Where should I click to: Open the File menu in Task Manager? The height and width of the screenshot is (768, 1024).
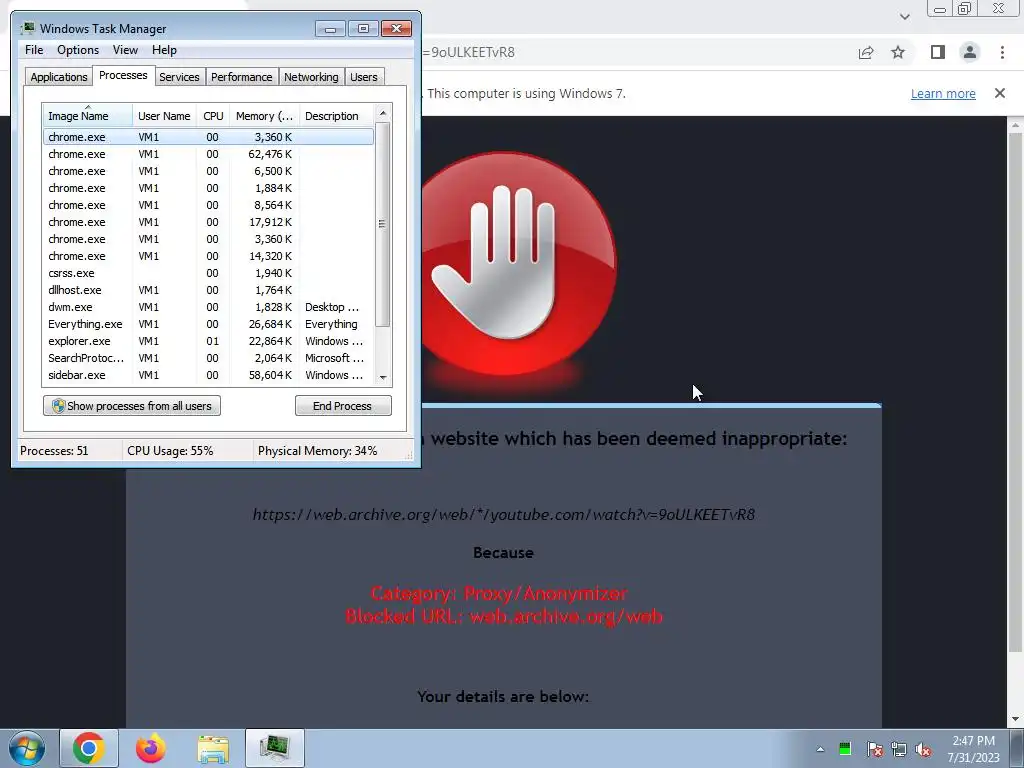point(34,50)
